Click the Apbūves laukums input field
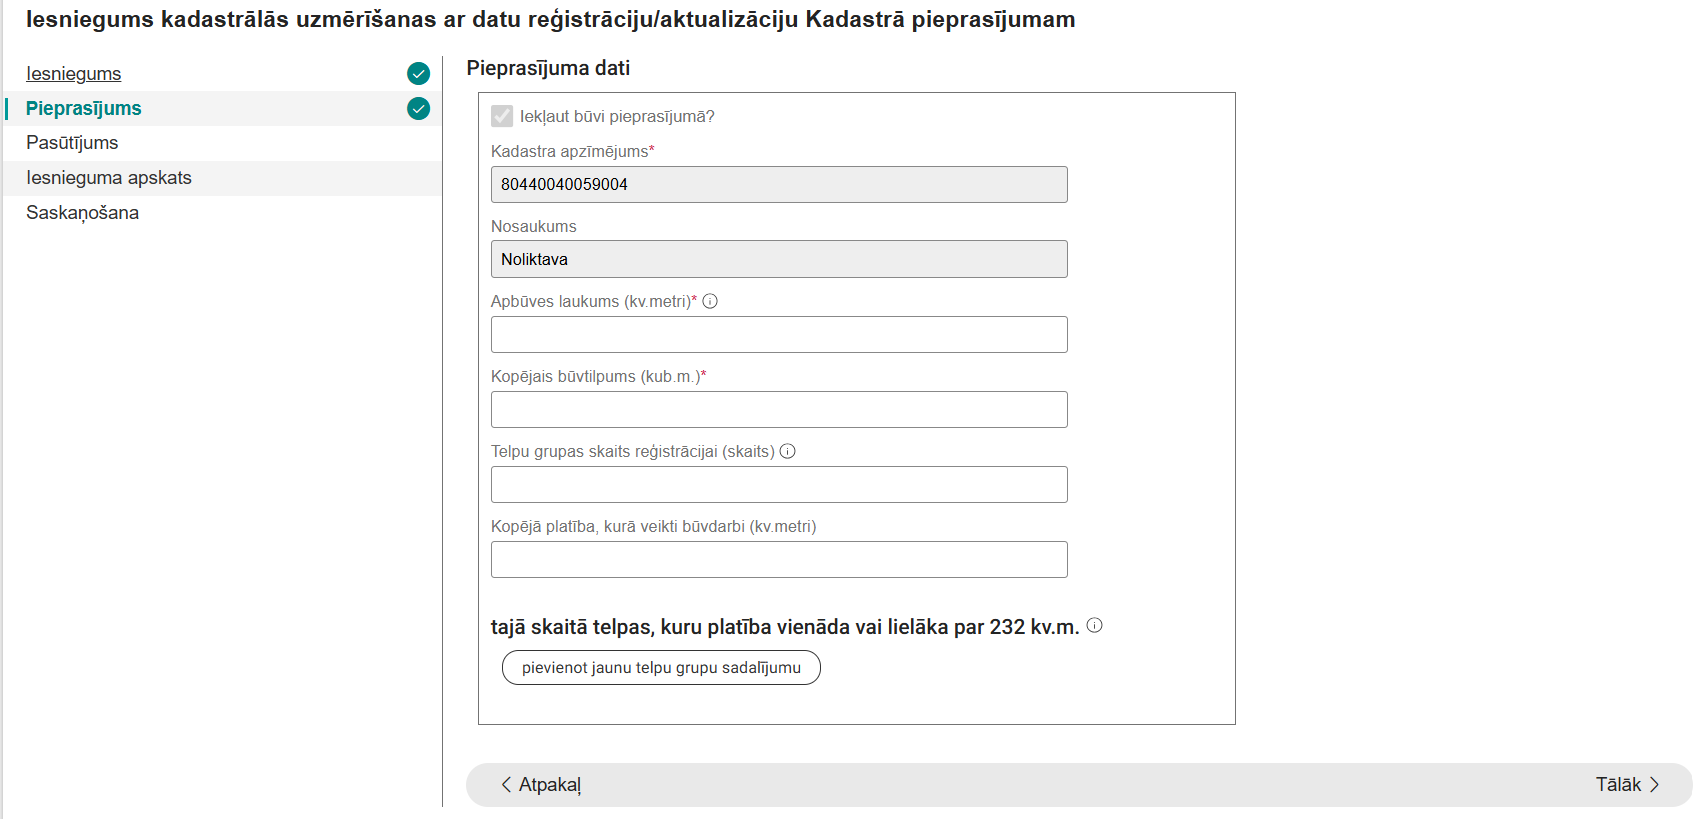 tap(778, 334)
